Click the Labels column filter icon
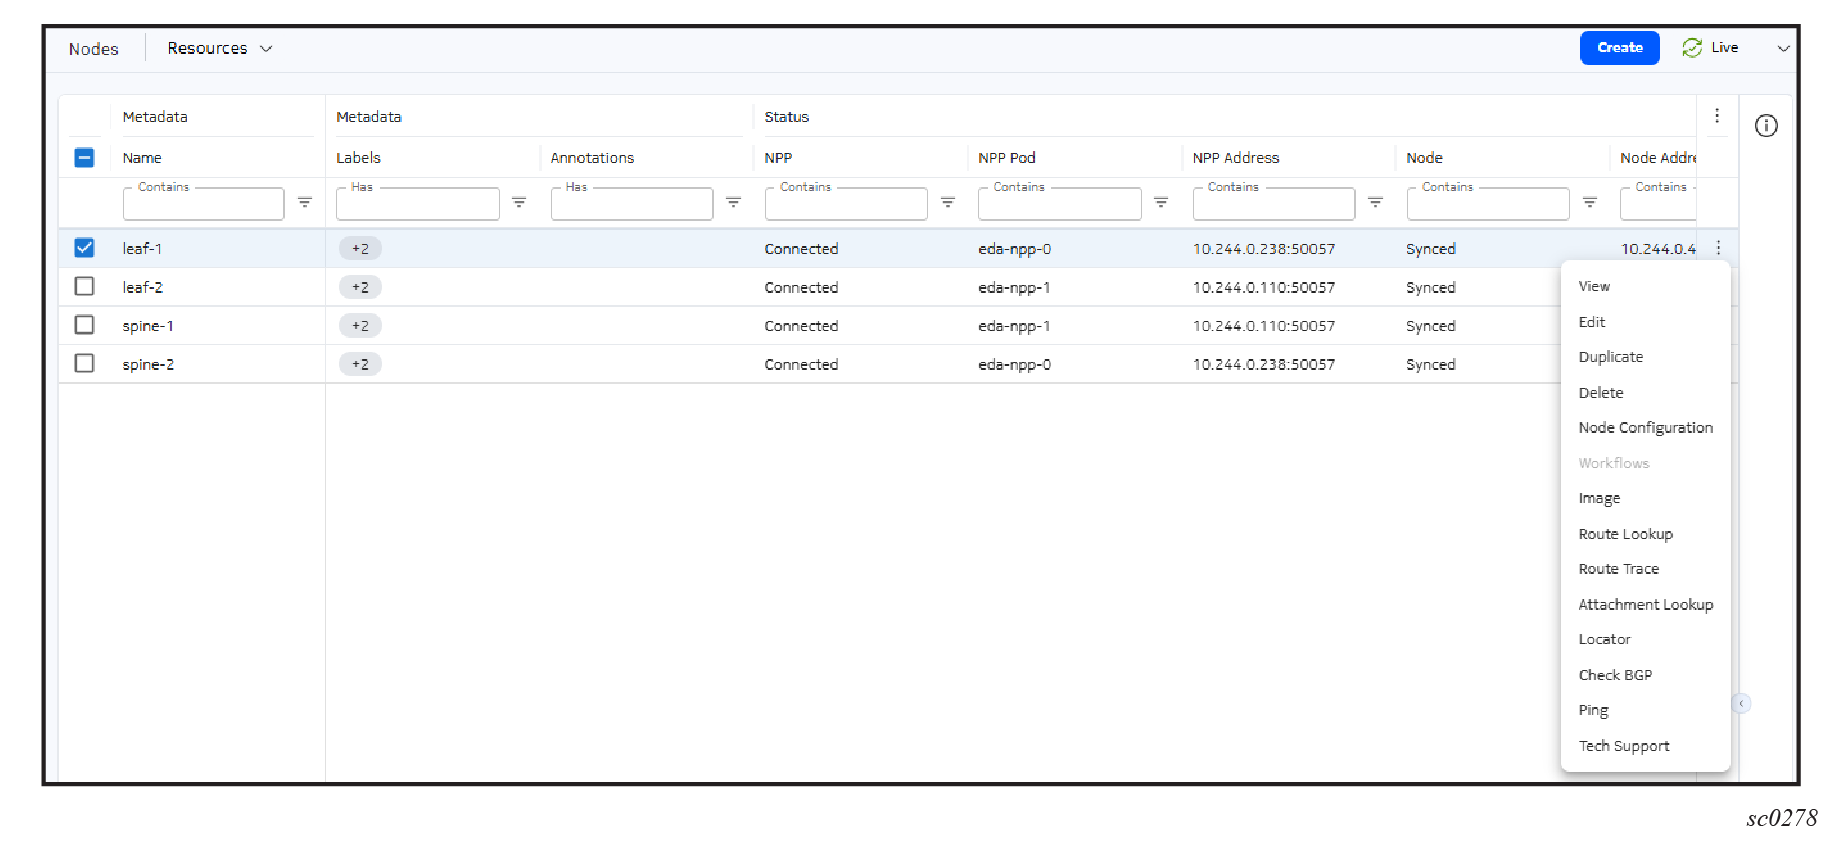The width and height of the screenshot is (1839, 843). (x=519, y=203)
